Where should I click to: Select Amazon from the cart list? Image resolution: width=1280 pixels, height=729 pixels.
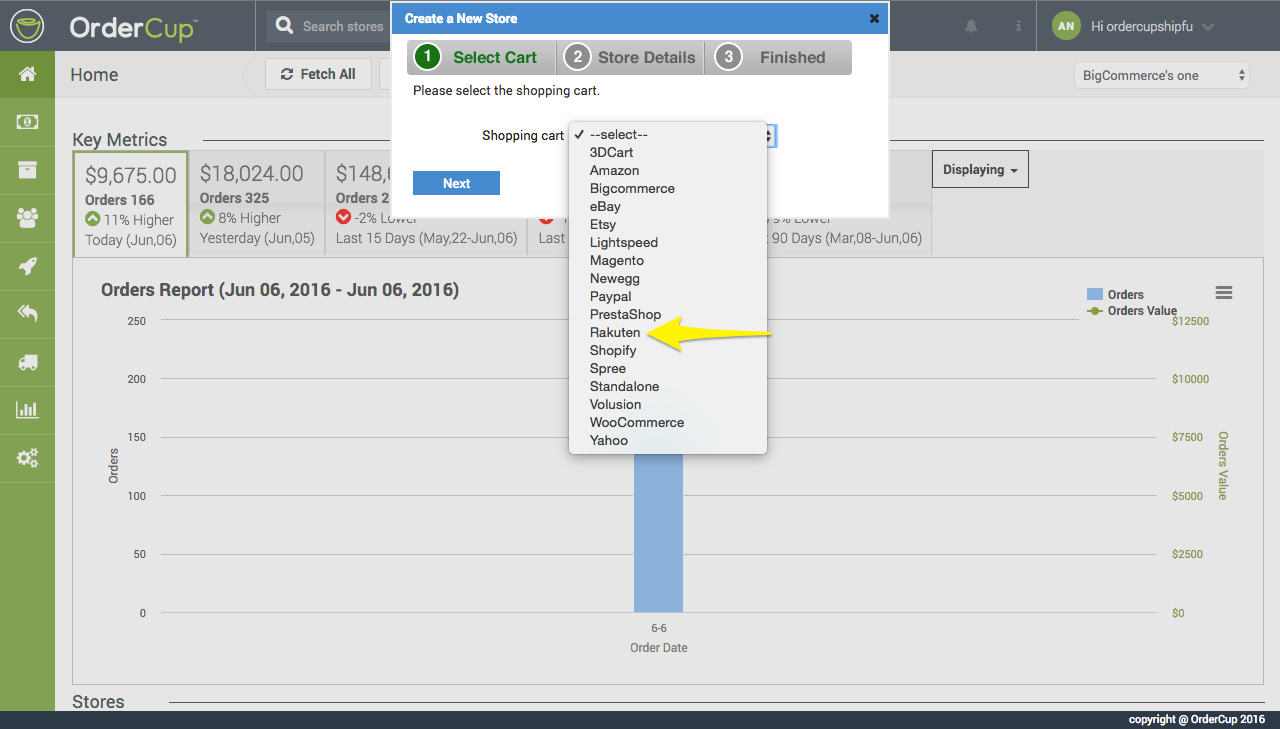[x=668, y=170]
